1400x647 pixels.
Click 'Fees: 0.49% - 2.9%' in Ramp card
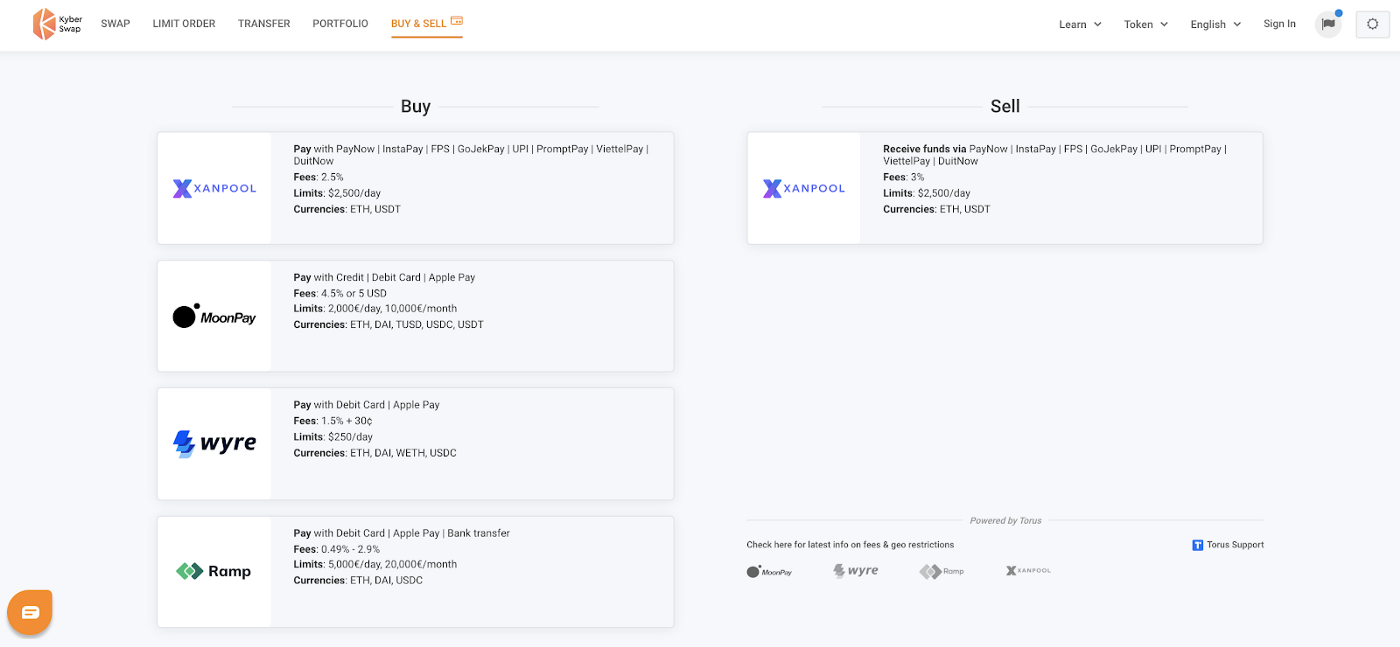tap(336, 549)
